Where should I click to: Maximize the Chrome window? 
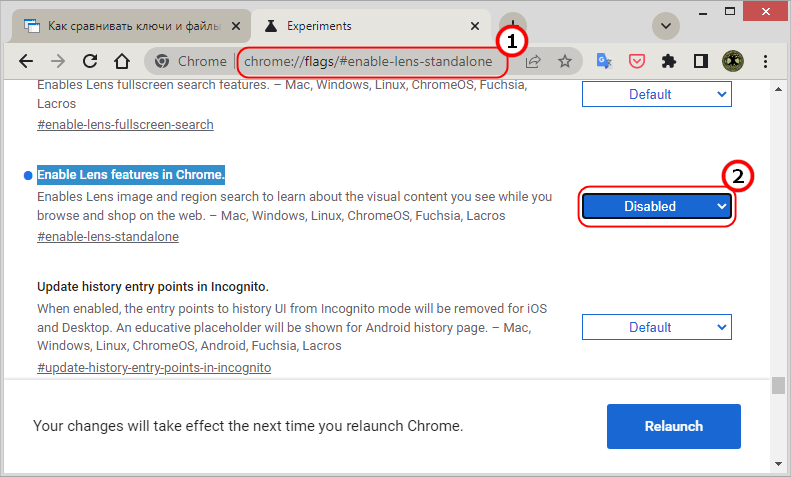point(729,11)
